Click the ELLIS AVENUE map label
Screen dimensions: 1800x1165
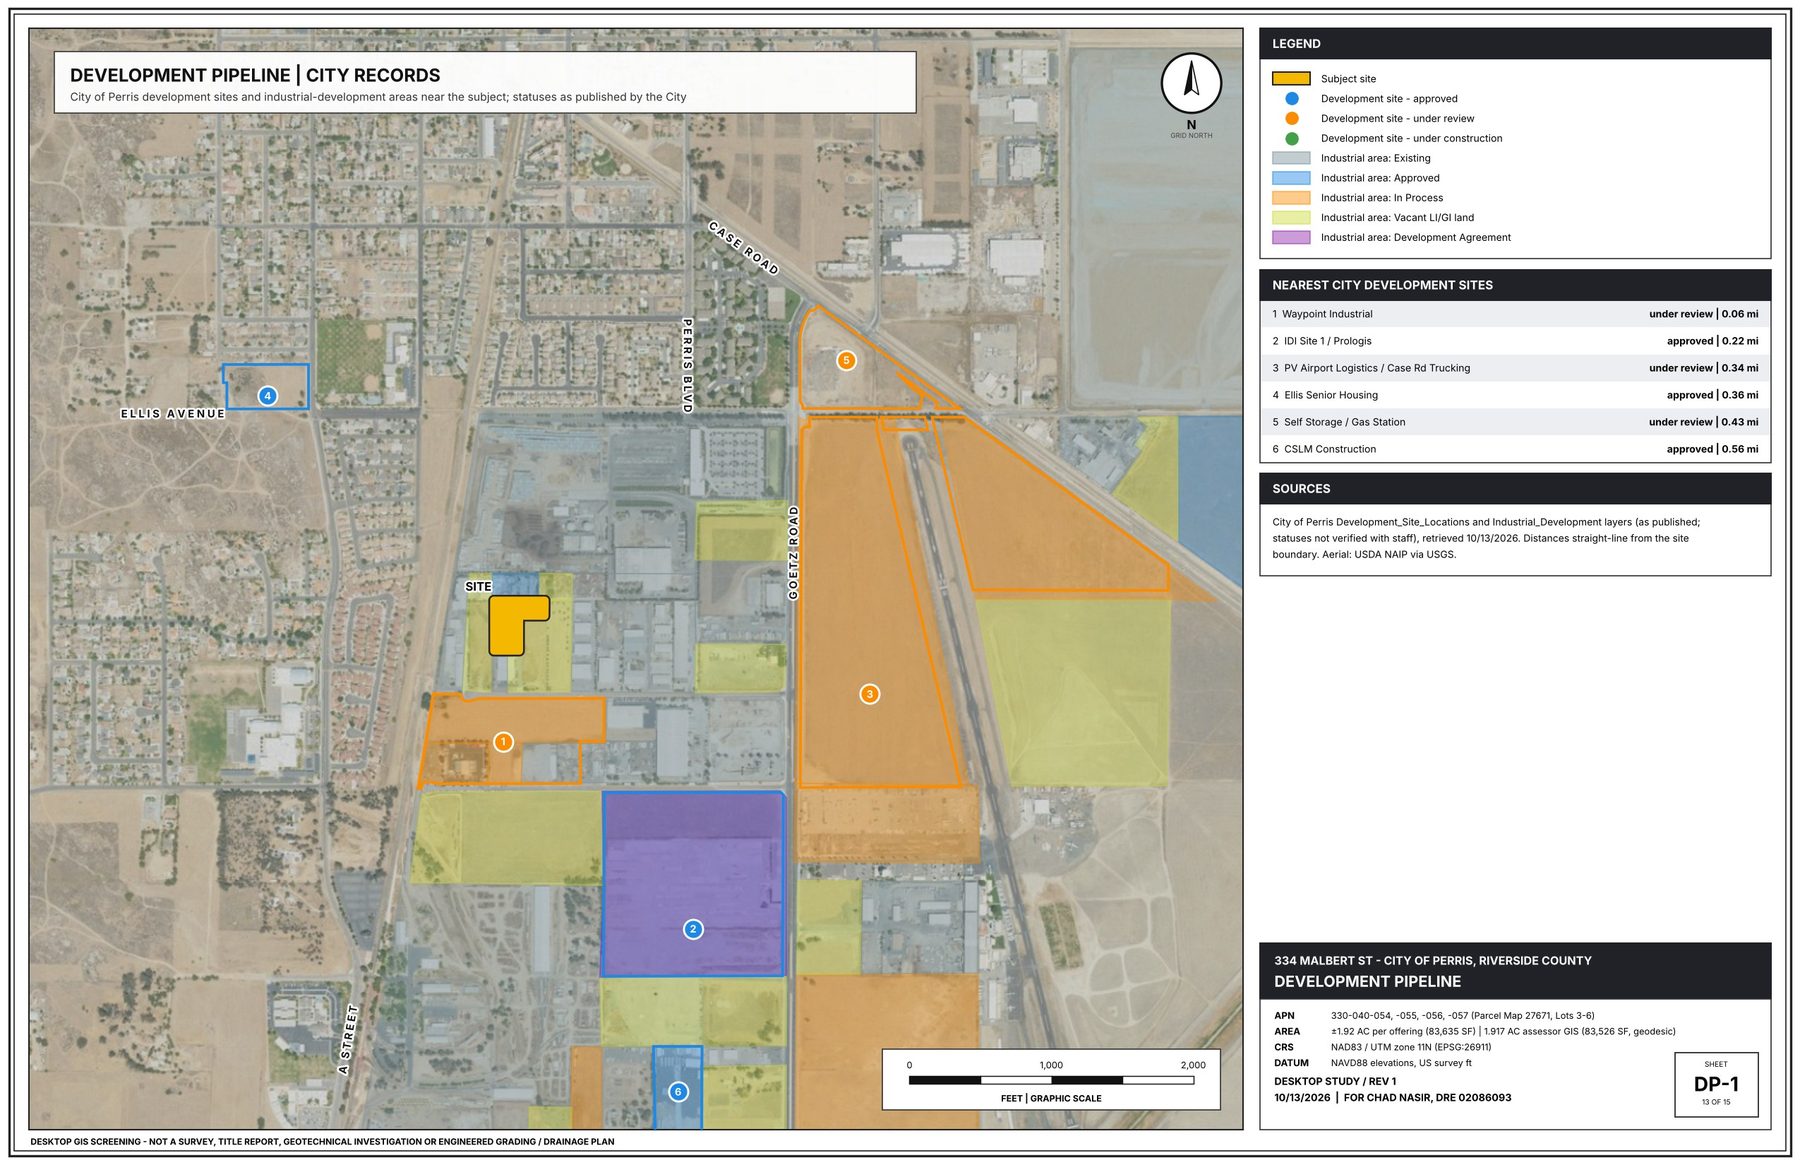click(x=173, y=414)
